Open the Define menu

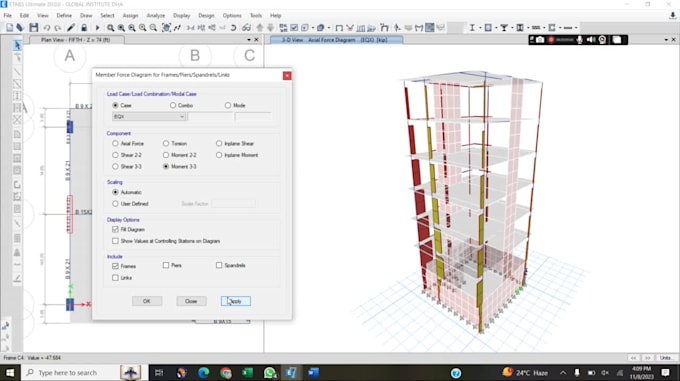point(64,16)
